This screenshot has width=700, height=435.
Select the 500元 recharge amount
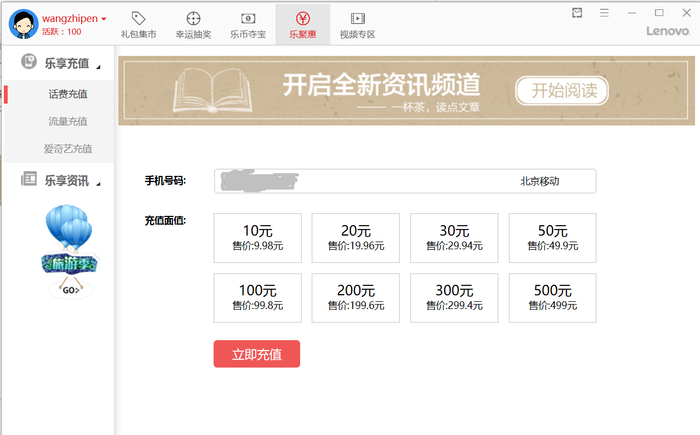pyautogui.click(x=552, y=297)
